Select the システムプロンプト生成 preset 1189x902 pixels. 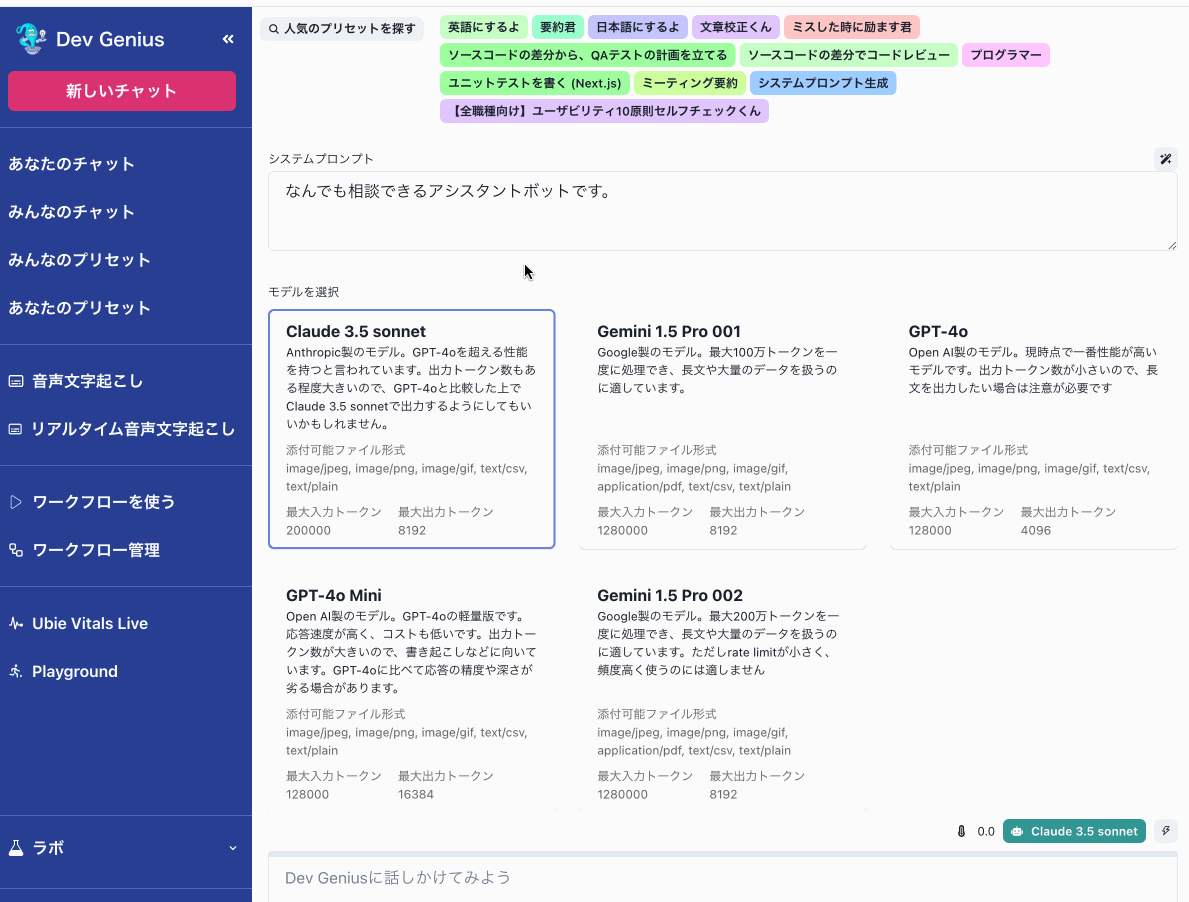tap(823, 83)
